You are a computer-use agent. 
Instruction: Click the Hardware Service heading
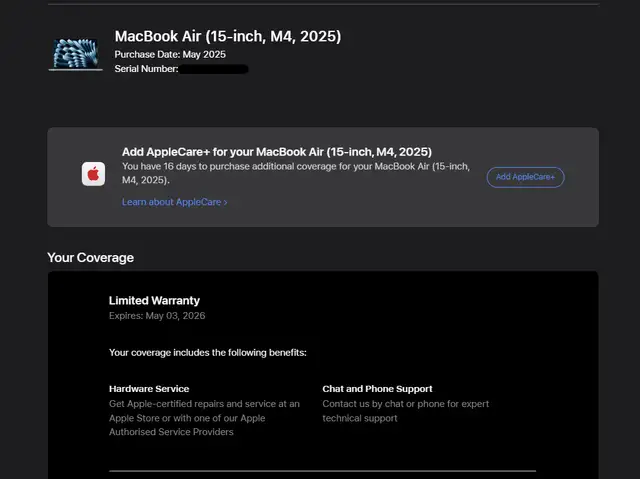tap(149, 388)
